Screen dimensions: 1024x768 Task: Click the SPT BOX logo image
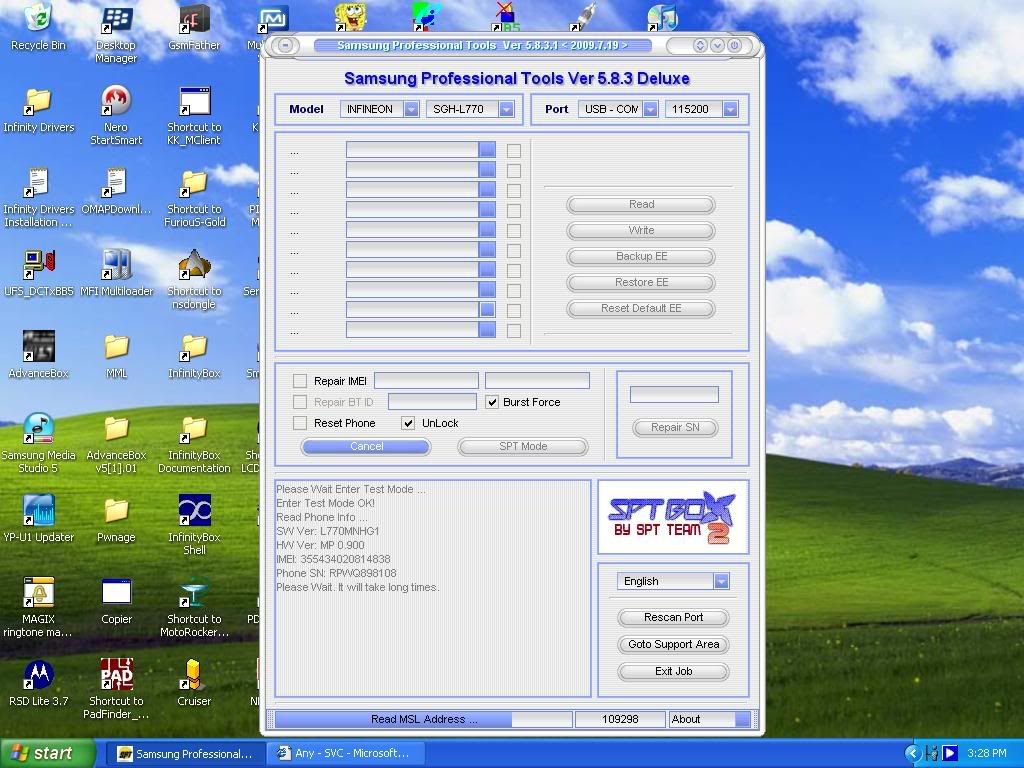point(673,517)
